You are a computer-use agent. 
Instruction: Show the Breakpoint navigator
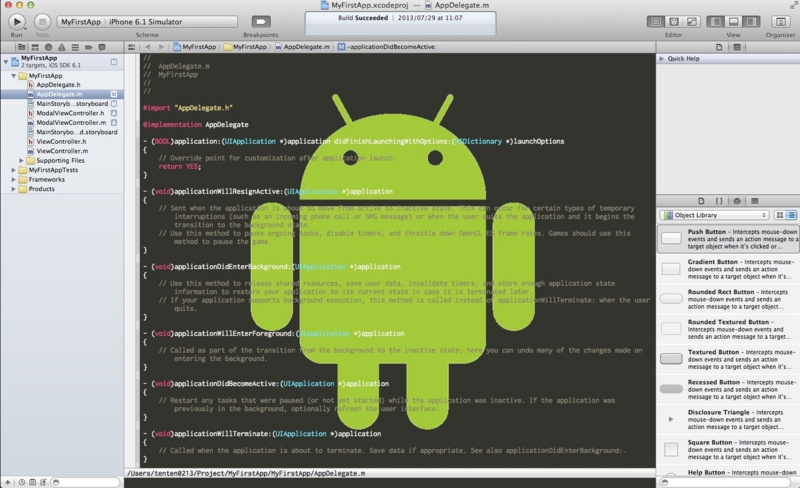point(88,47)
